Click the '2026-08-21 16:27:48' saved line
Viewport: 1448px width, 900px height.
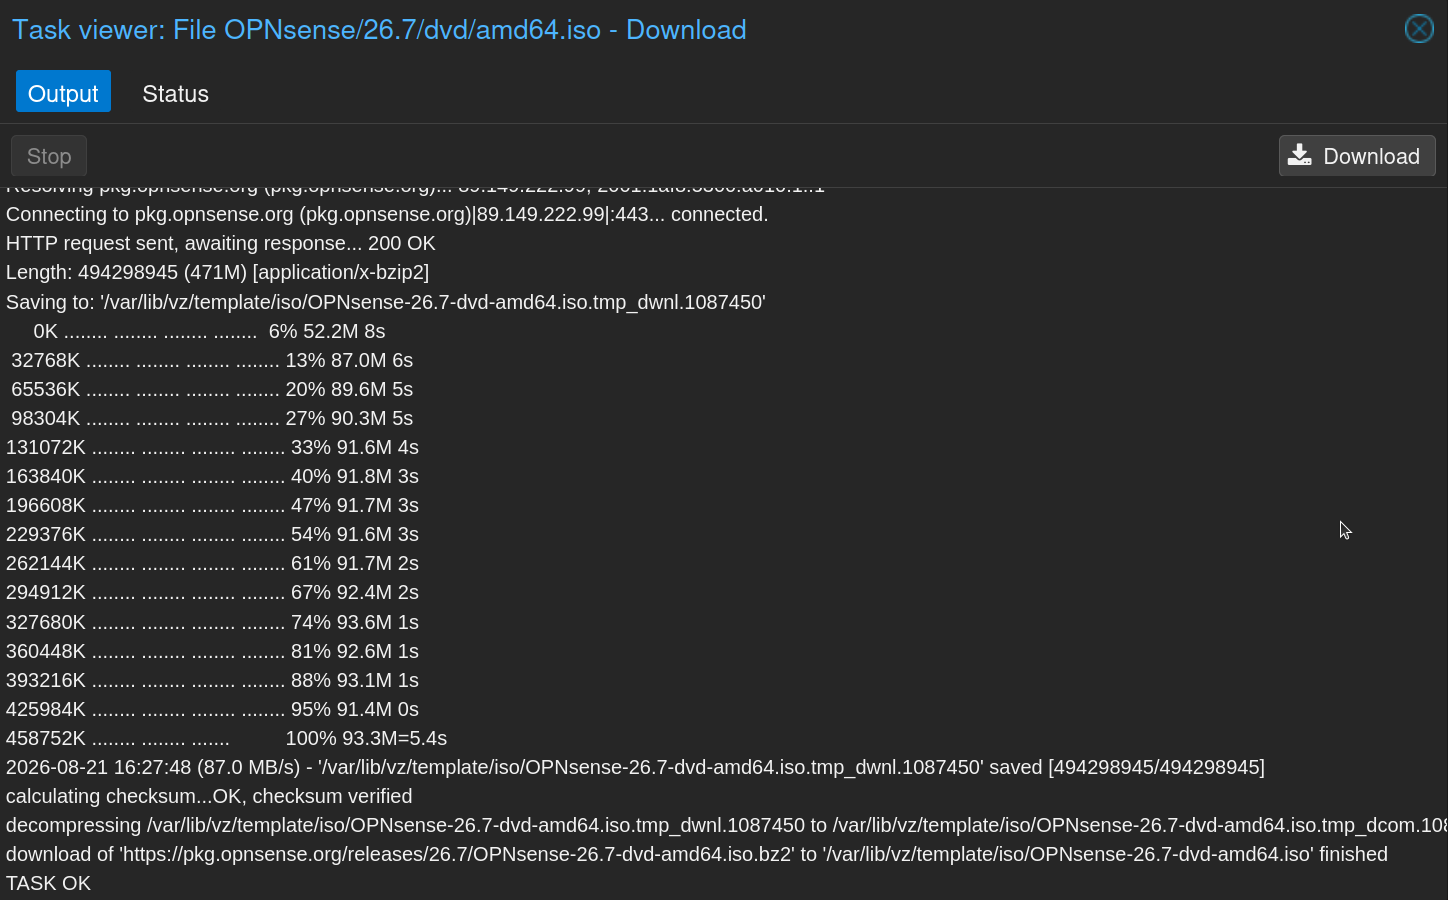635,767
